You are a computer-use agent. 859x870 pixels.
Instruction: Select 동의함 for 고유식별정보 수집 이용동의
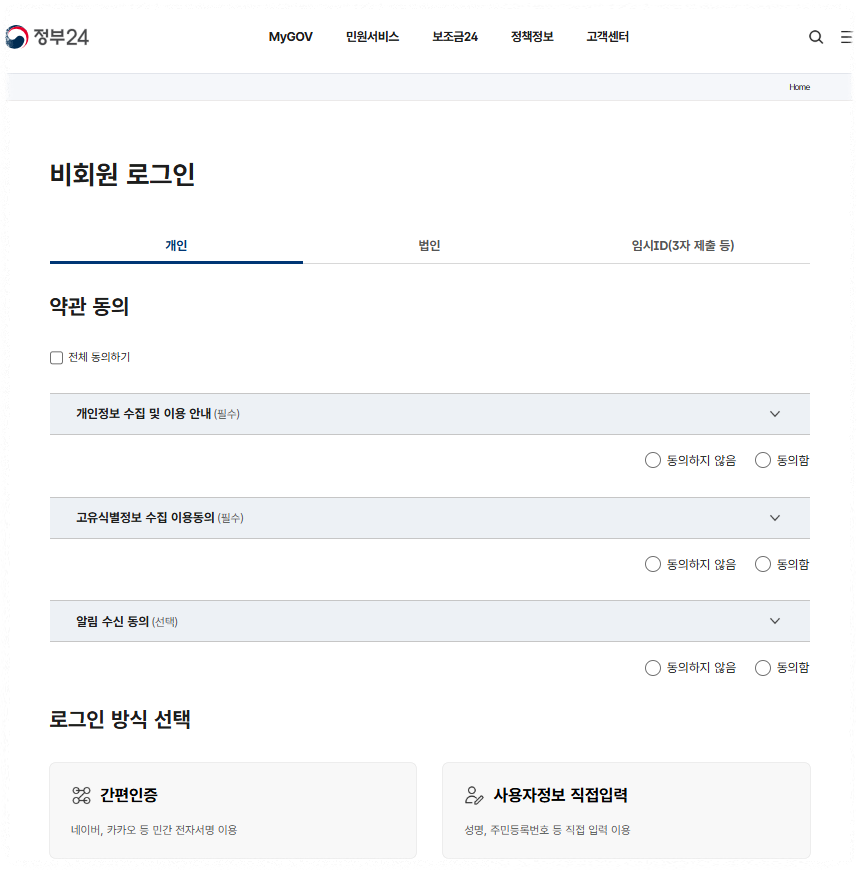click(x=763, y=564)
